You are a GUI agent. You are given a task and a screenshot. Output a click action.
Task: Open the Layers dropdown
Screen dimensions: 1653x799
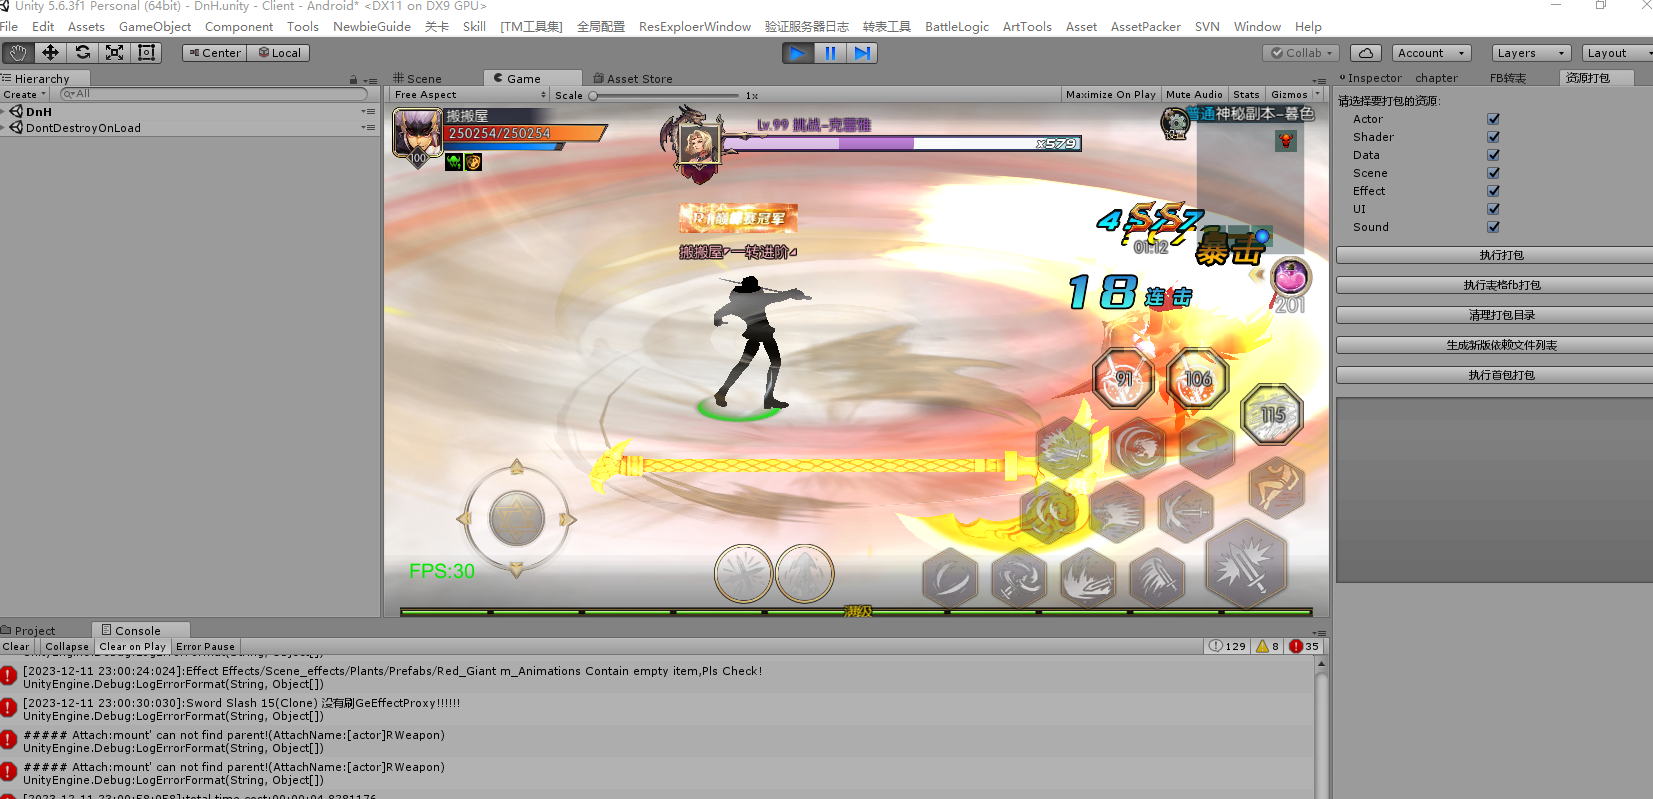pos(1531,53)
